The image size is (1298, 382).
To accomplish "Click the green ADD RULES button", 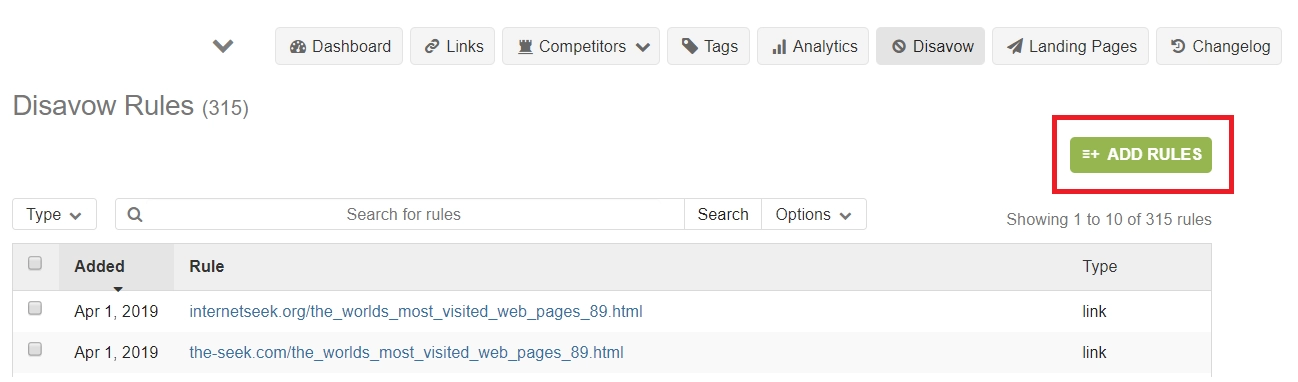I will (x=1141, y=155).
